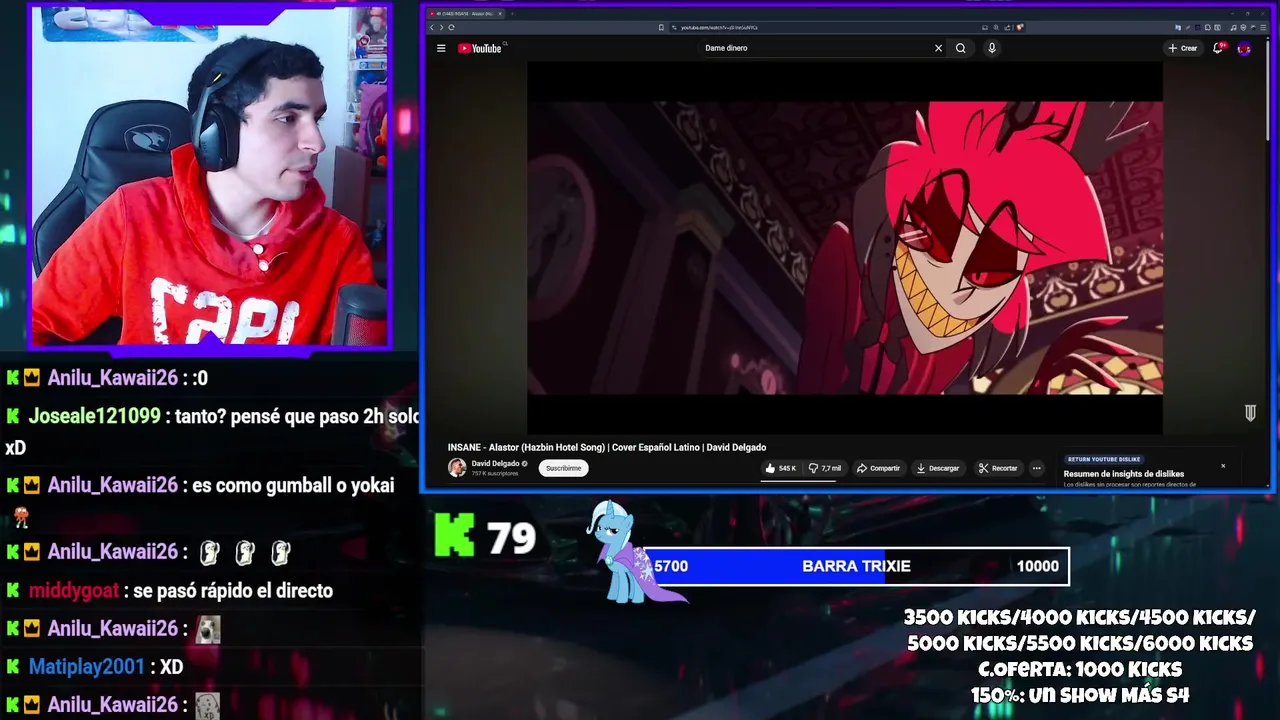Like the video with 545 K likes

click(781, 468)
